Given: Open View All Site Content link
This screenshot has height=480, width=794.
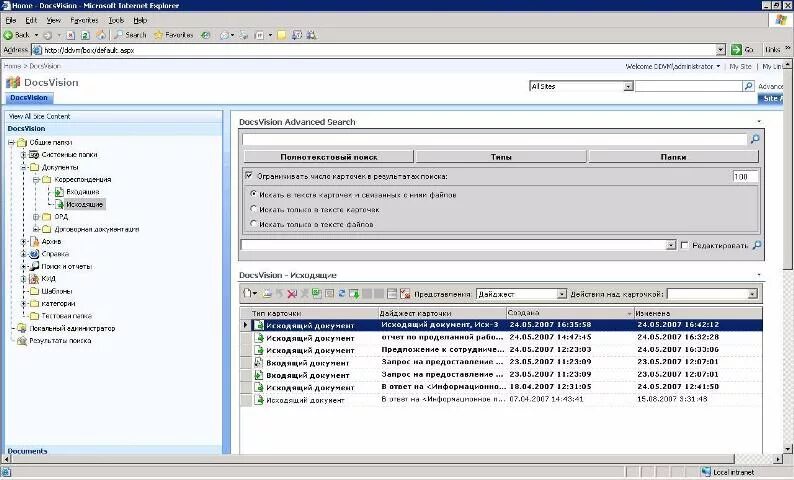Looking at the screenshot, I should [39, 116].
